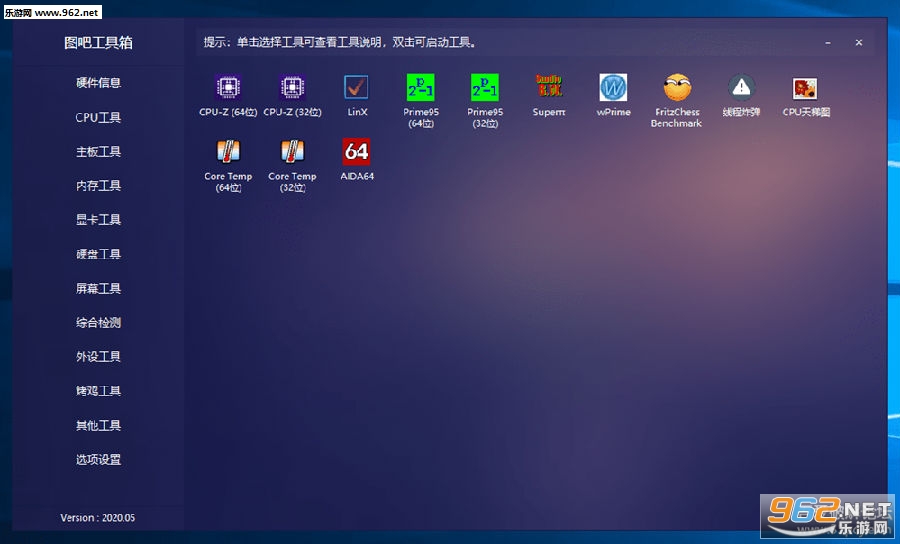
Task: Go to the 内存工具 category
Action: (x=98, y=185)
